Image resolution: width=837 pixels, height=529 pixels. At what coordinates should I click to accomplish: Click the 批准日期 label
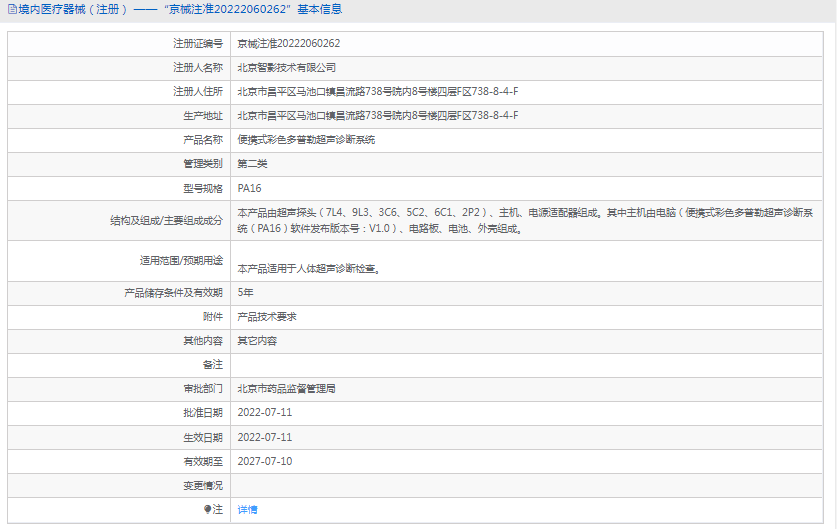point(203,413)
